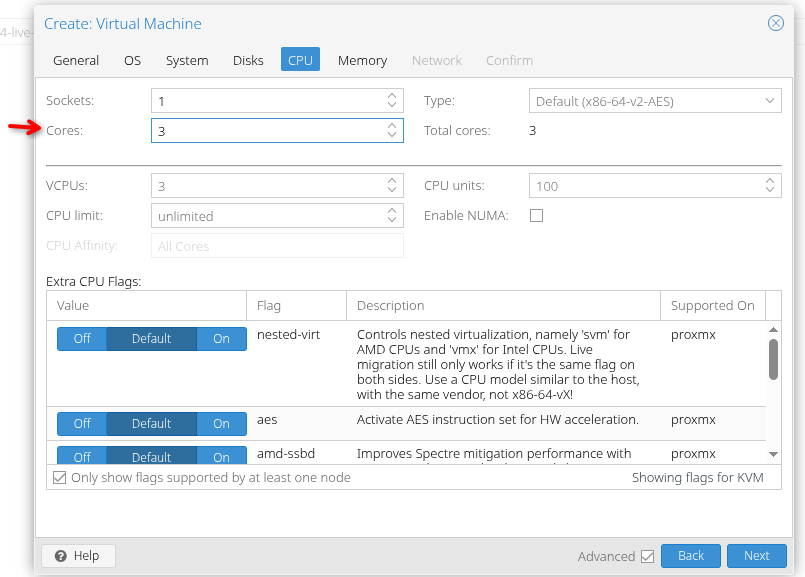Screen dimensions: 805x577
Task: Sort flags by the Flag column header
Action: [296, 306]
